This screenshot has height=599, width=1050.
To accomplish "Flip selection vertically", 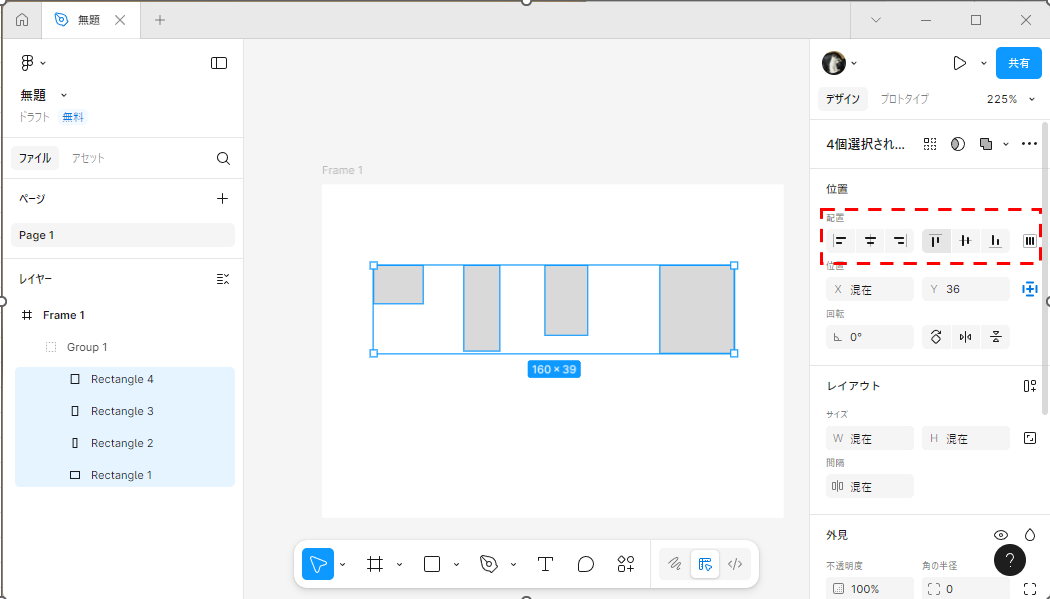I will coord(995,337).
